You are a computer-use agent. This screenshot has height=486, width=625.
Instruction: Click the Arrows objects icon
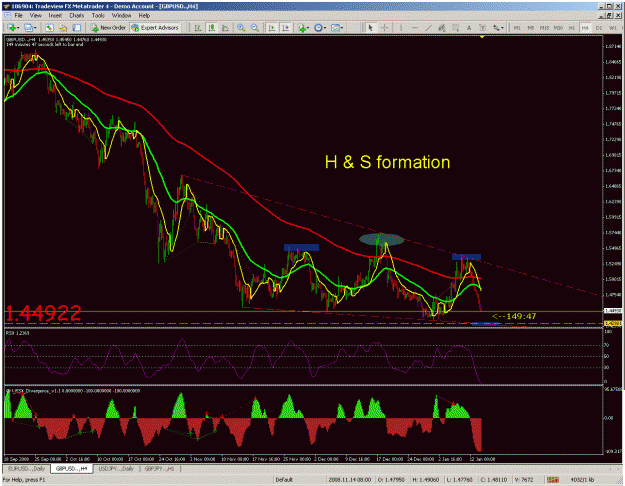coord(496,28)
